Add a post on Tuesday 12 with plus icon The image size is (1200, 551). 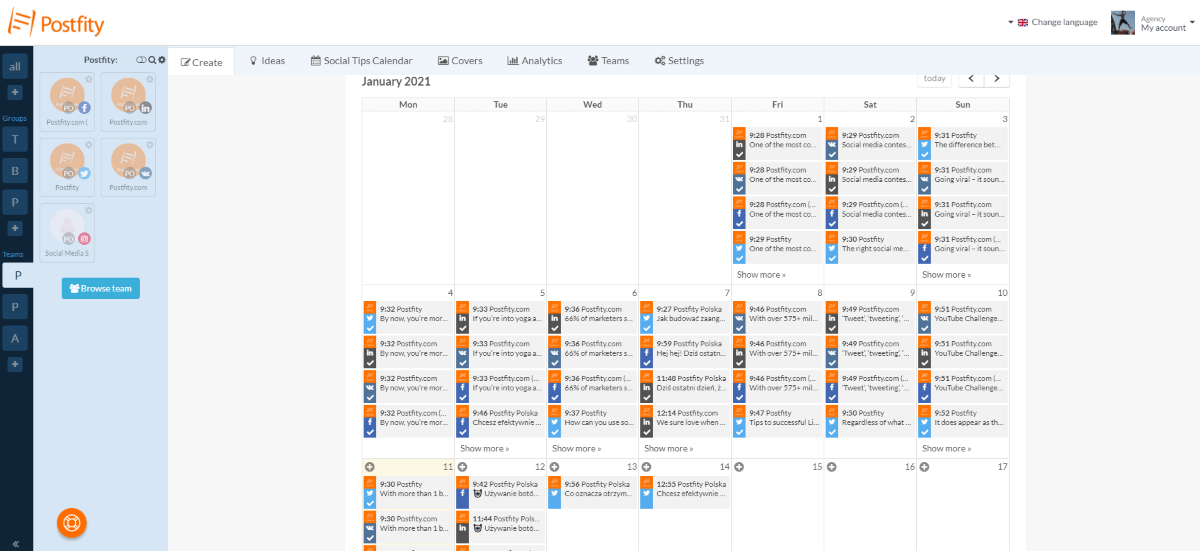[462, 467]
